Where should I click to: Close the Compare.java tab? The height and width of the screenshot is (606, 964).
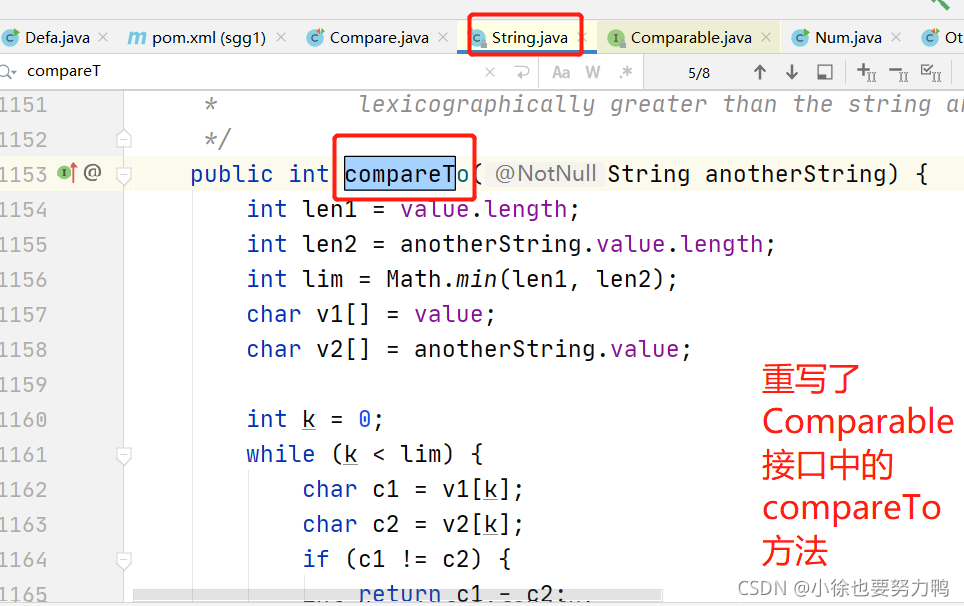[x=443, y=37]
